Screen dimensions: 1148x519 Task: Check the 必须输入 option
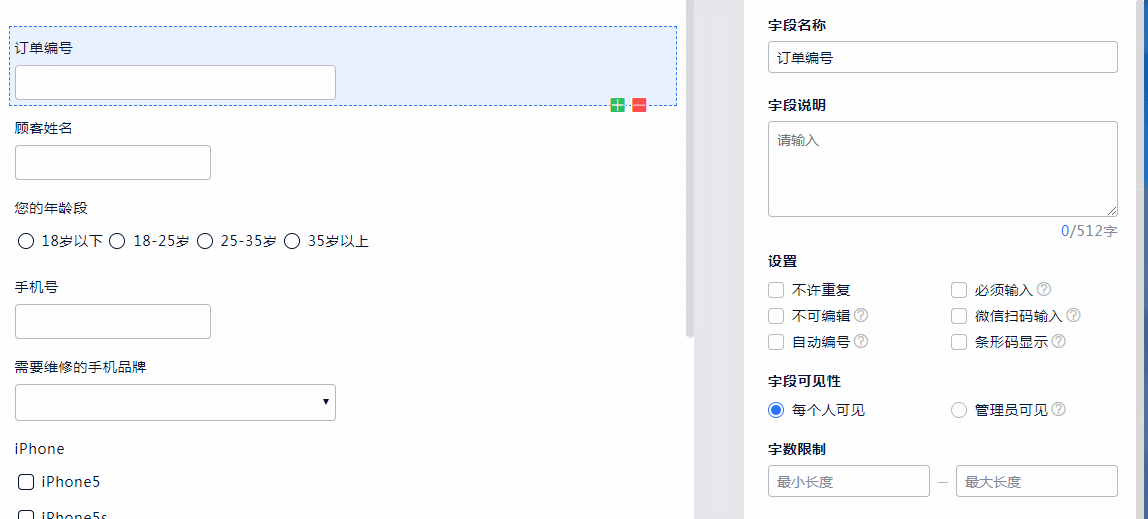(959, 290)
